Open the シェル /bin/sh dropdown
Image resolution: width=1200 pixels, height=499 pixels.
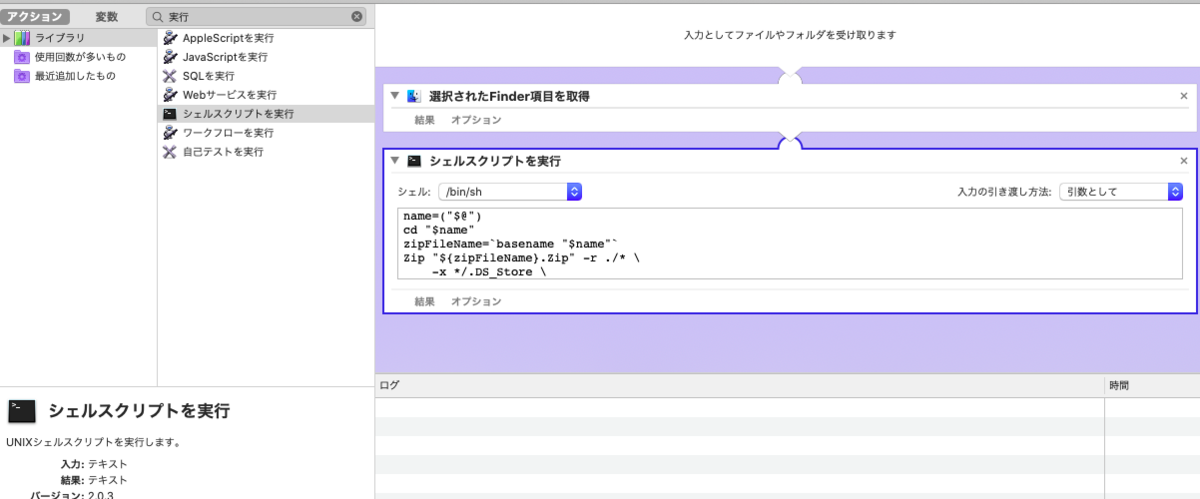coord(510,191)
